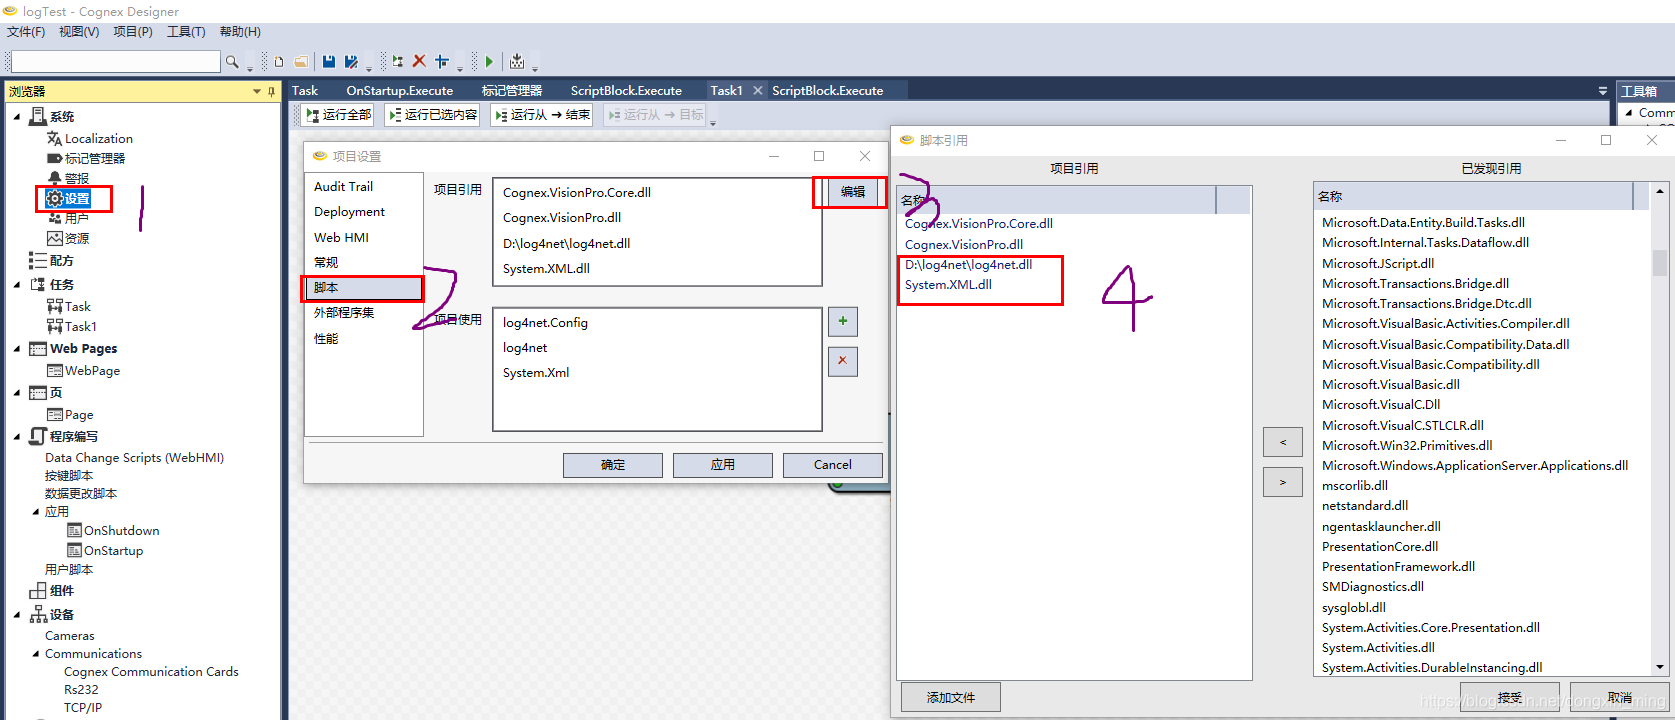Click the Save floppy-disk icon
This screenshot has height=720, width=1675.
tap(329, 62)
